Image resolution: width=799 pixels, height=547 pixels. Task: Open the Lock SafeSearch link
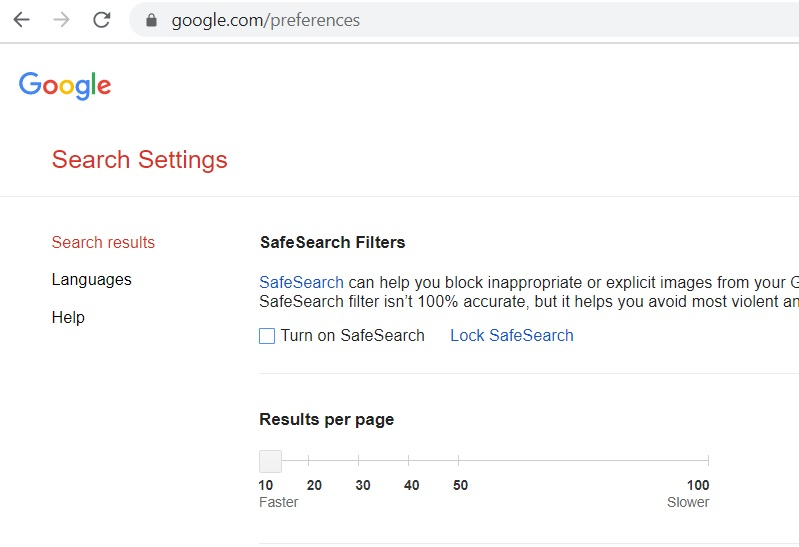[x=511, y=336]
